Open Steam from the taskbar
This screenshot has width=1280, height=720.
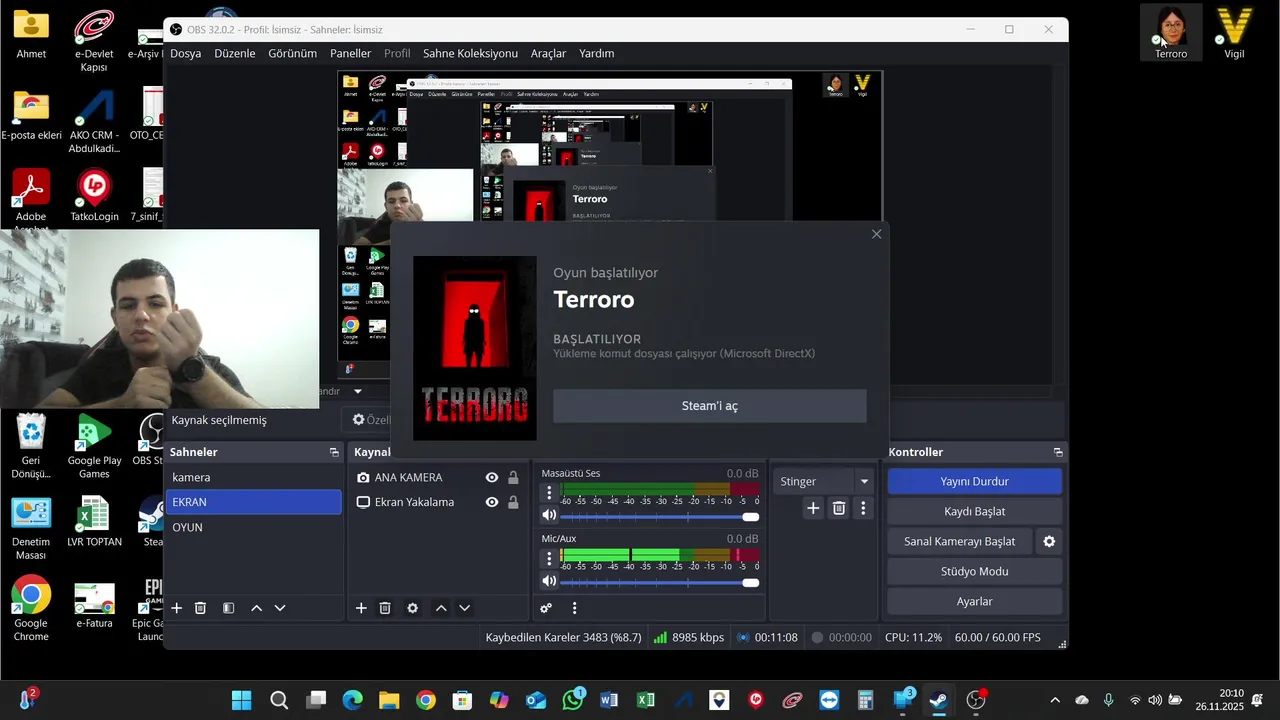(938, 700)
